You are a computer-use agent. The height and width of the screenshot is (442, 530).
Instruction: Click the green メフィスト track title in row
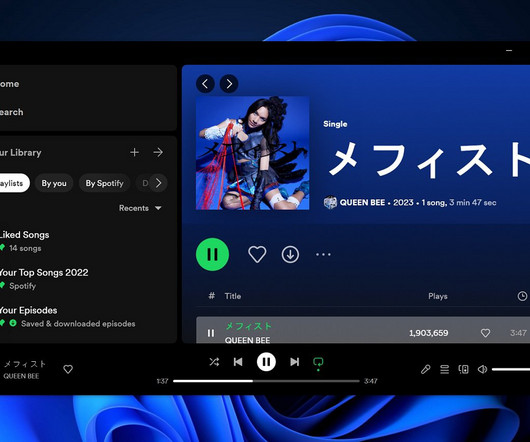(x=248, y=326)
